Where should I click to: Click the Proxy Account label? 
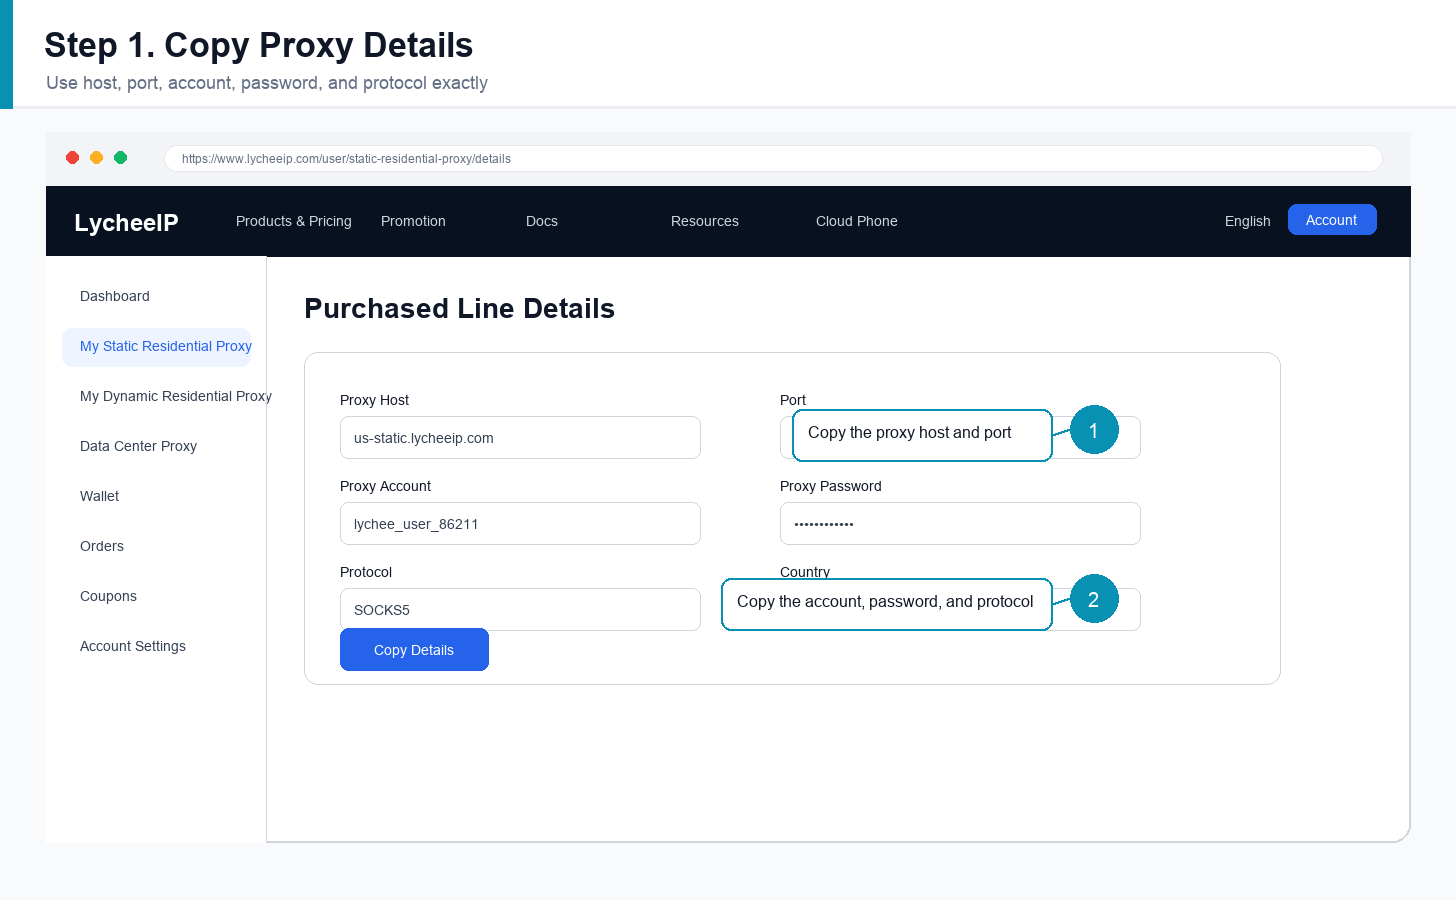click(385, 486)
